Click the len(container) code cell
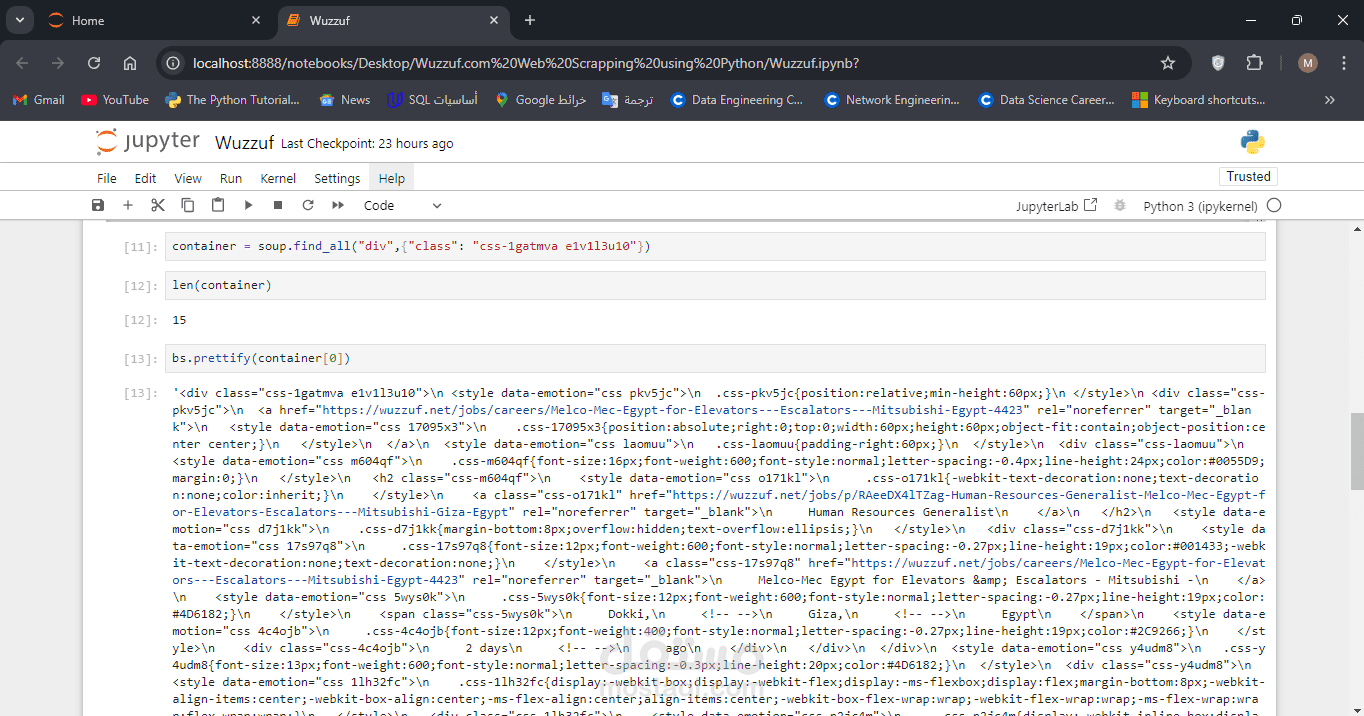This screenshot has width=1364, height=716. (x=716, y=285)
